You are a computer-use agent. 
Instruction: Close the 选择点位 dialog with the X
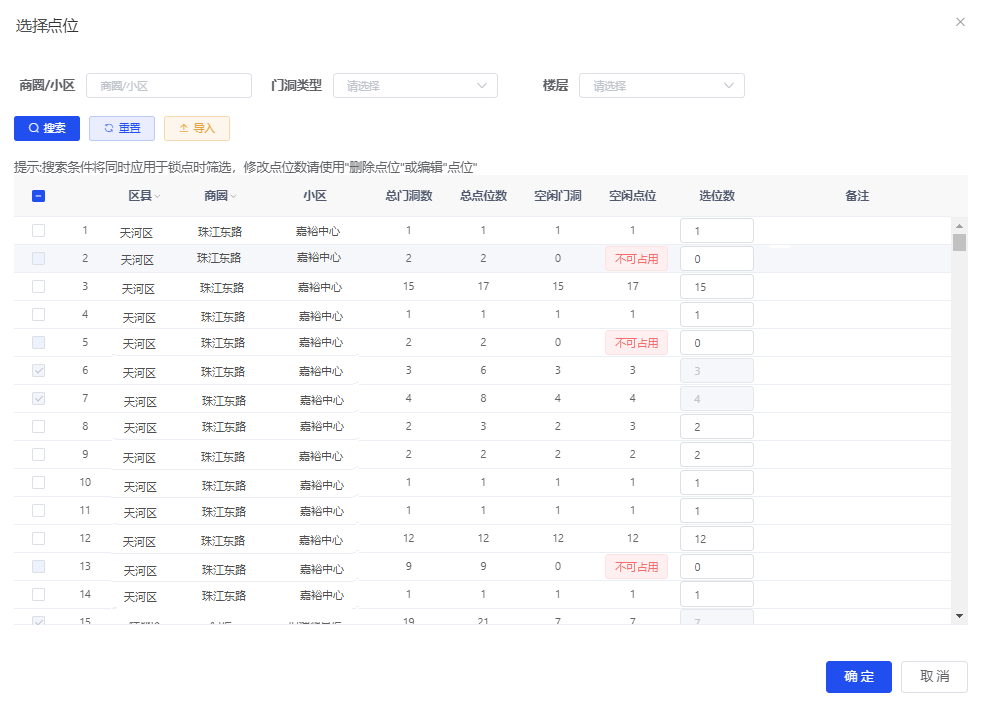(x=960, y=22)
